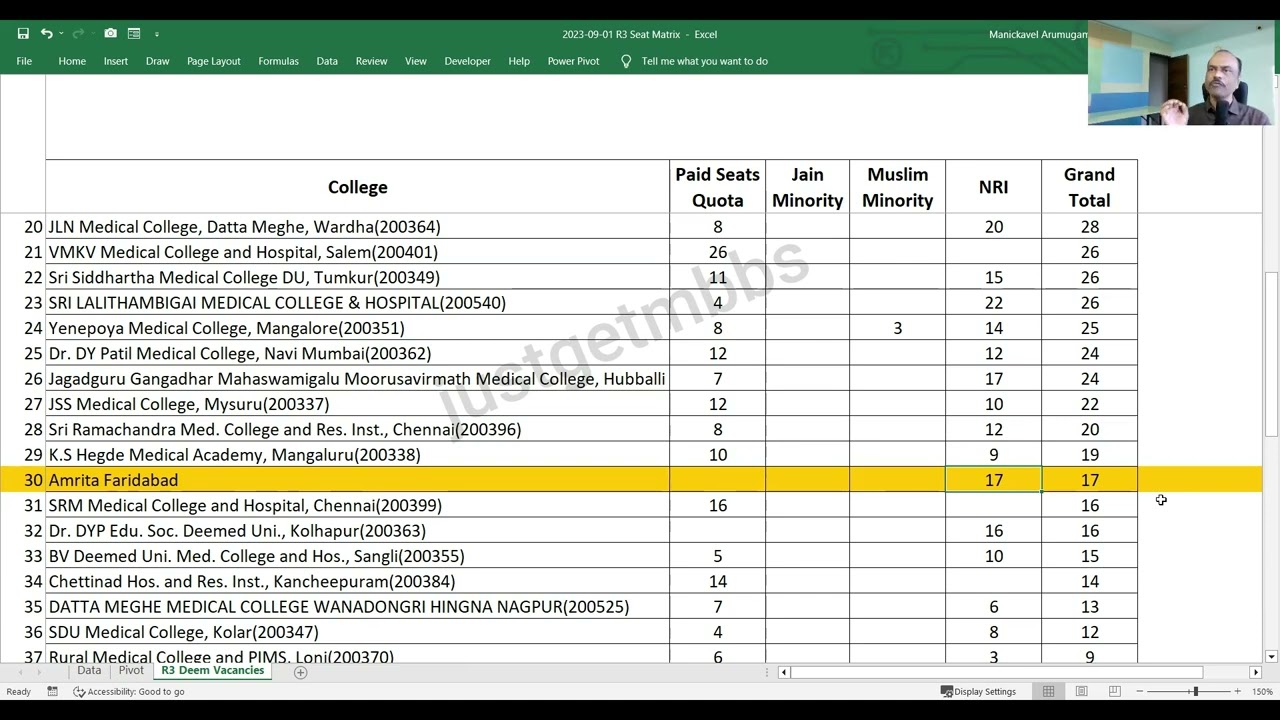Open the Undo history dropdown arrow
Image resolution: width=1280 pixels, height=720 pixels.
61,34
